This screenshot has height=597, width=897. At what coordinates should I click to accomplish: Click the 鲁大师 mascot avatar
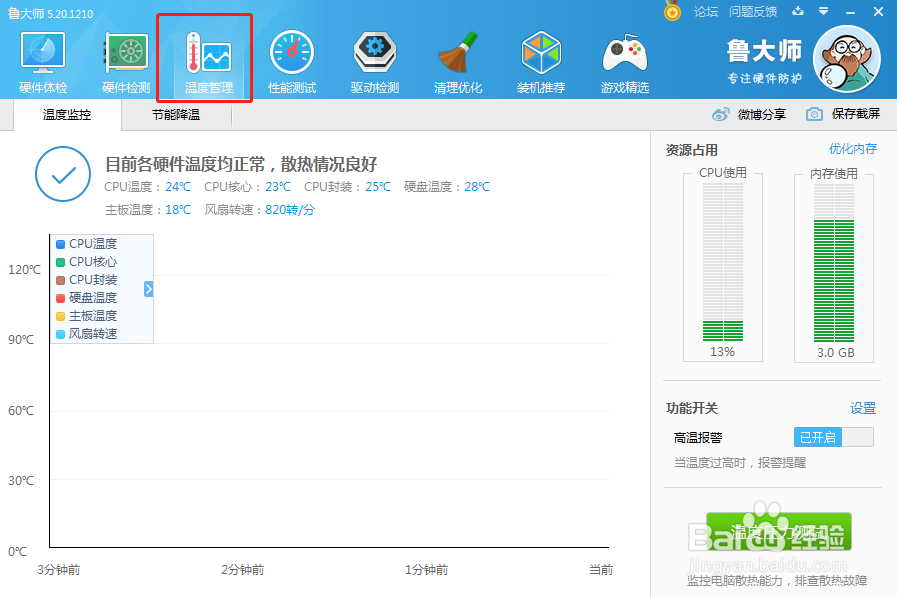click(847, 59)
